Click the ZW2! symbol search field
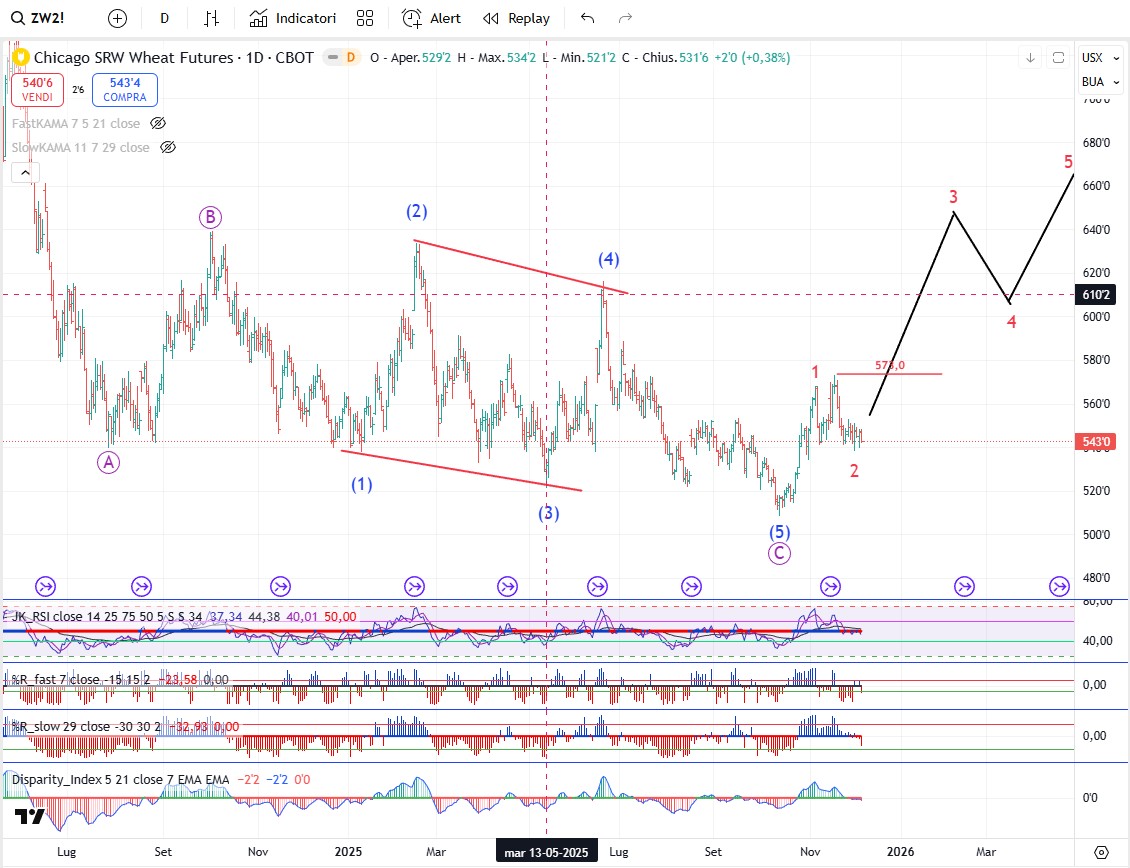This screenshot has height=868, width=1130. click(x=50, y=18)
